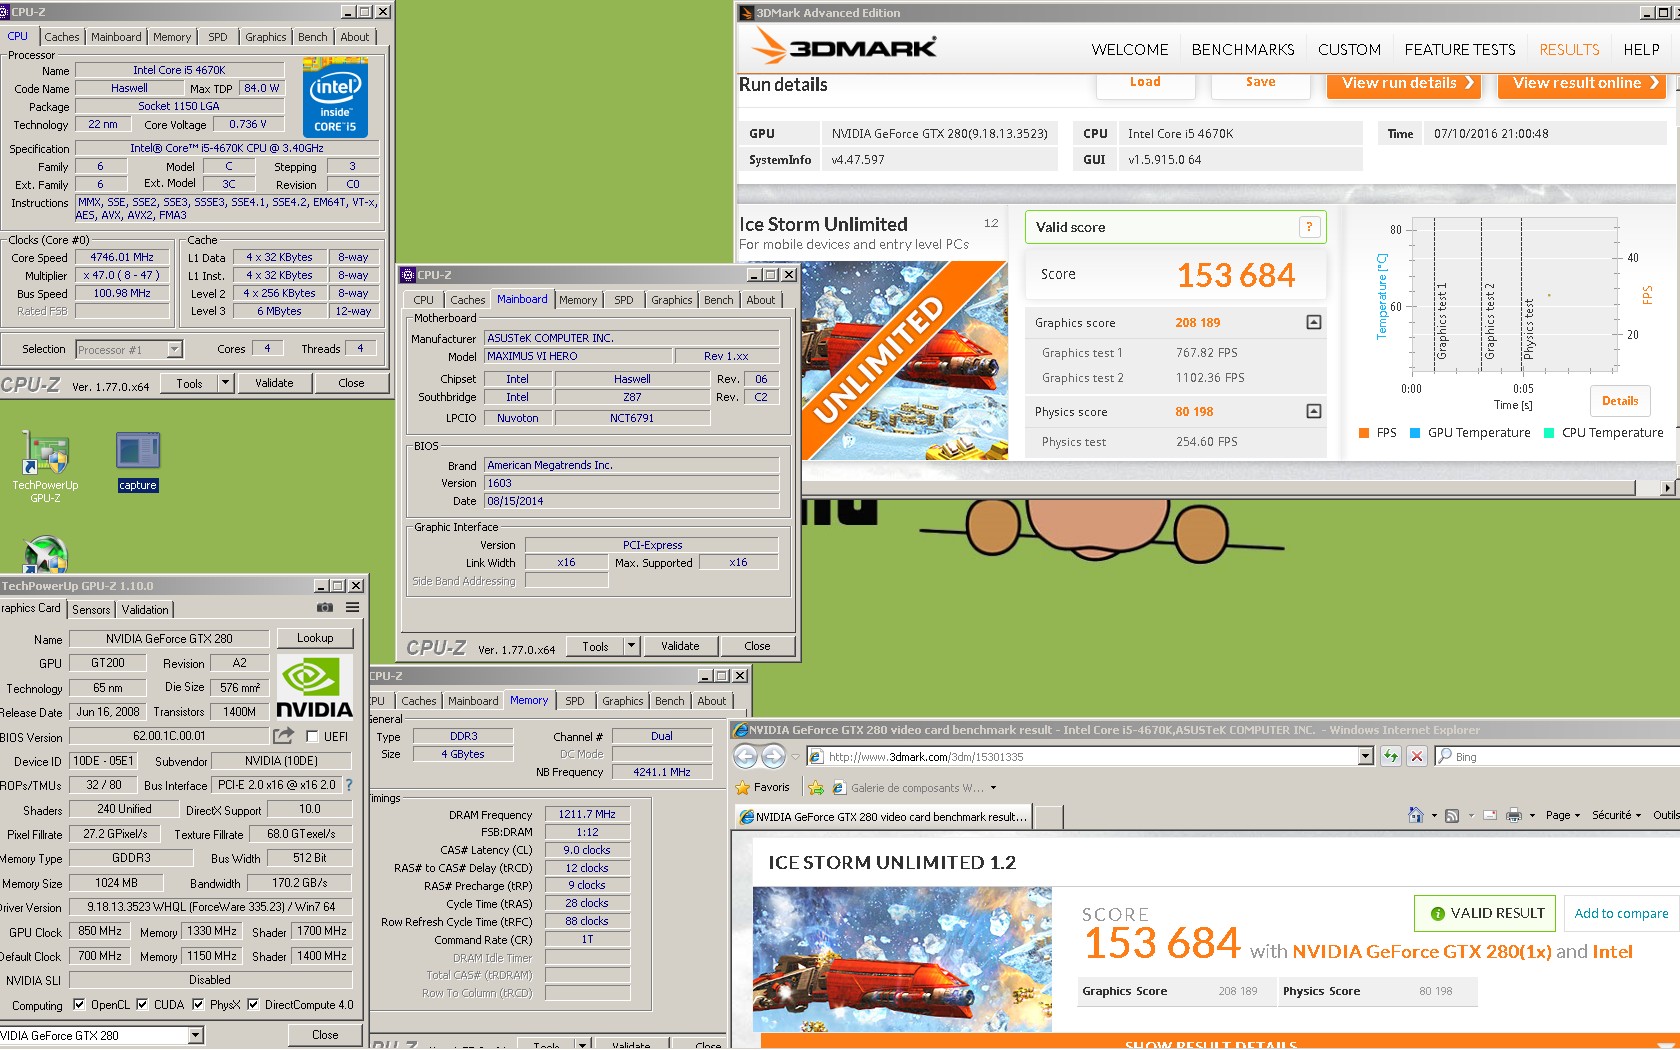The image size is (1680, 1050).
Task: Switch to Sensors tab in GPU-Z
Action: coord(91,609)
